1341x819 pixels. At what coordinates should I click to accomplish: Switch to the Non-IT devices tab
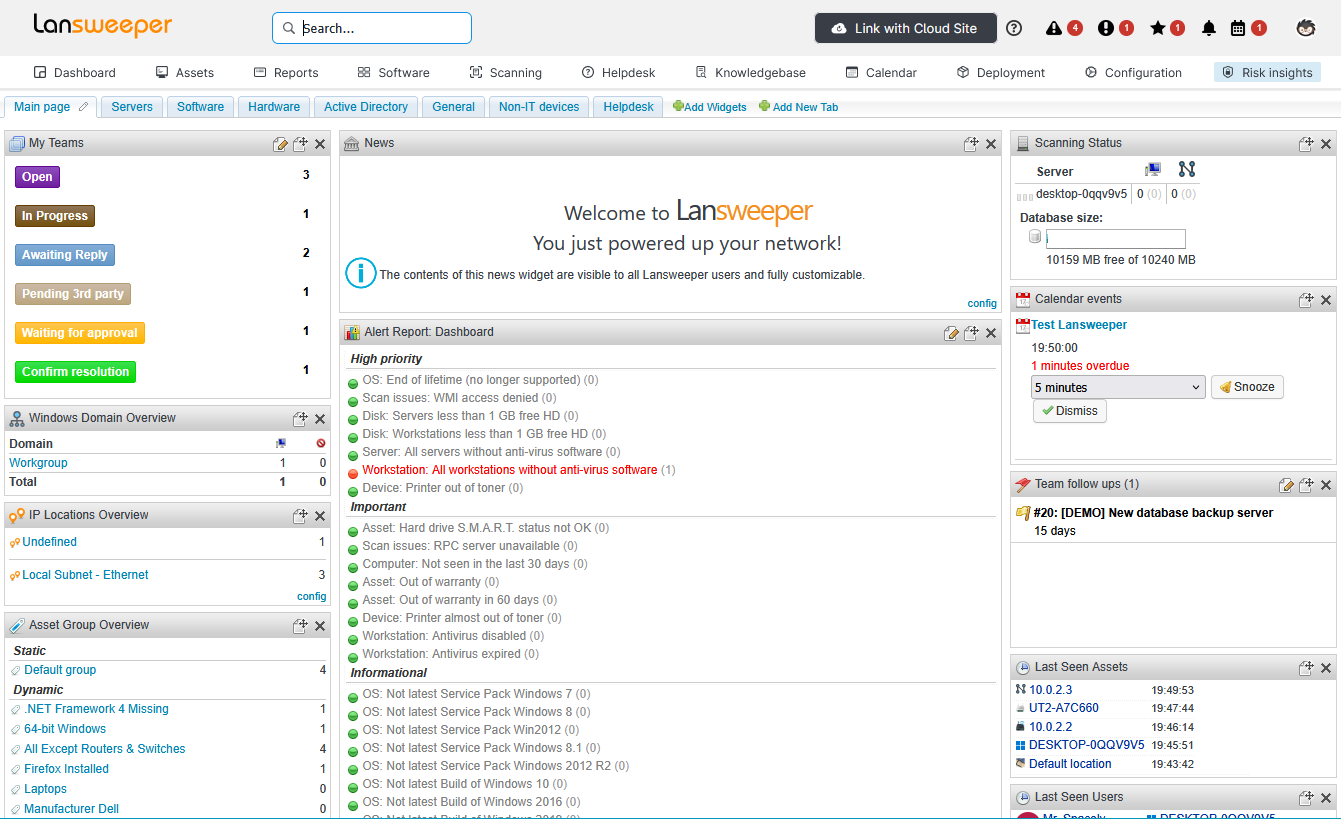coord(539,107)
